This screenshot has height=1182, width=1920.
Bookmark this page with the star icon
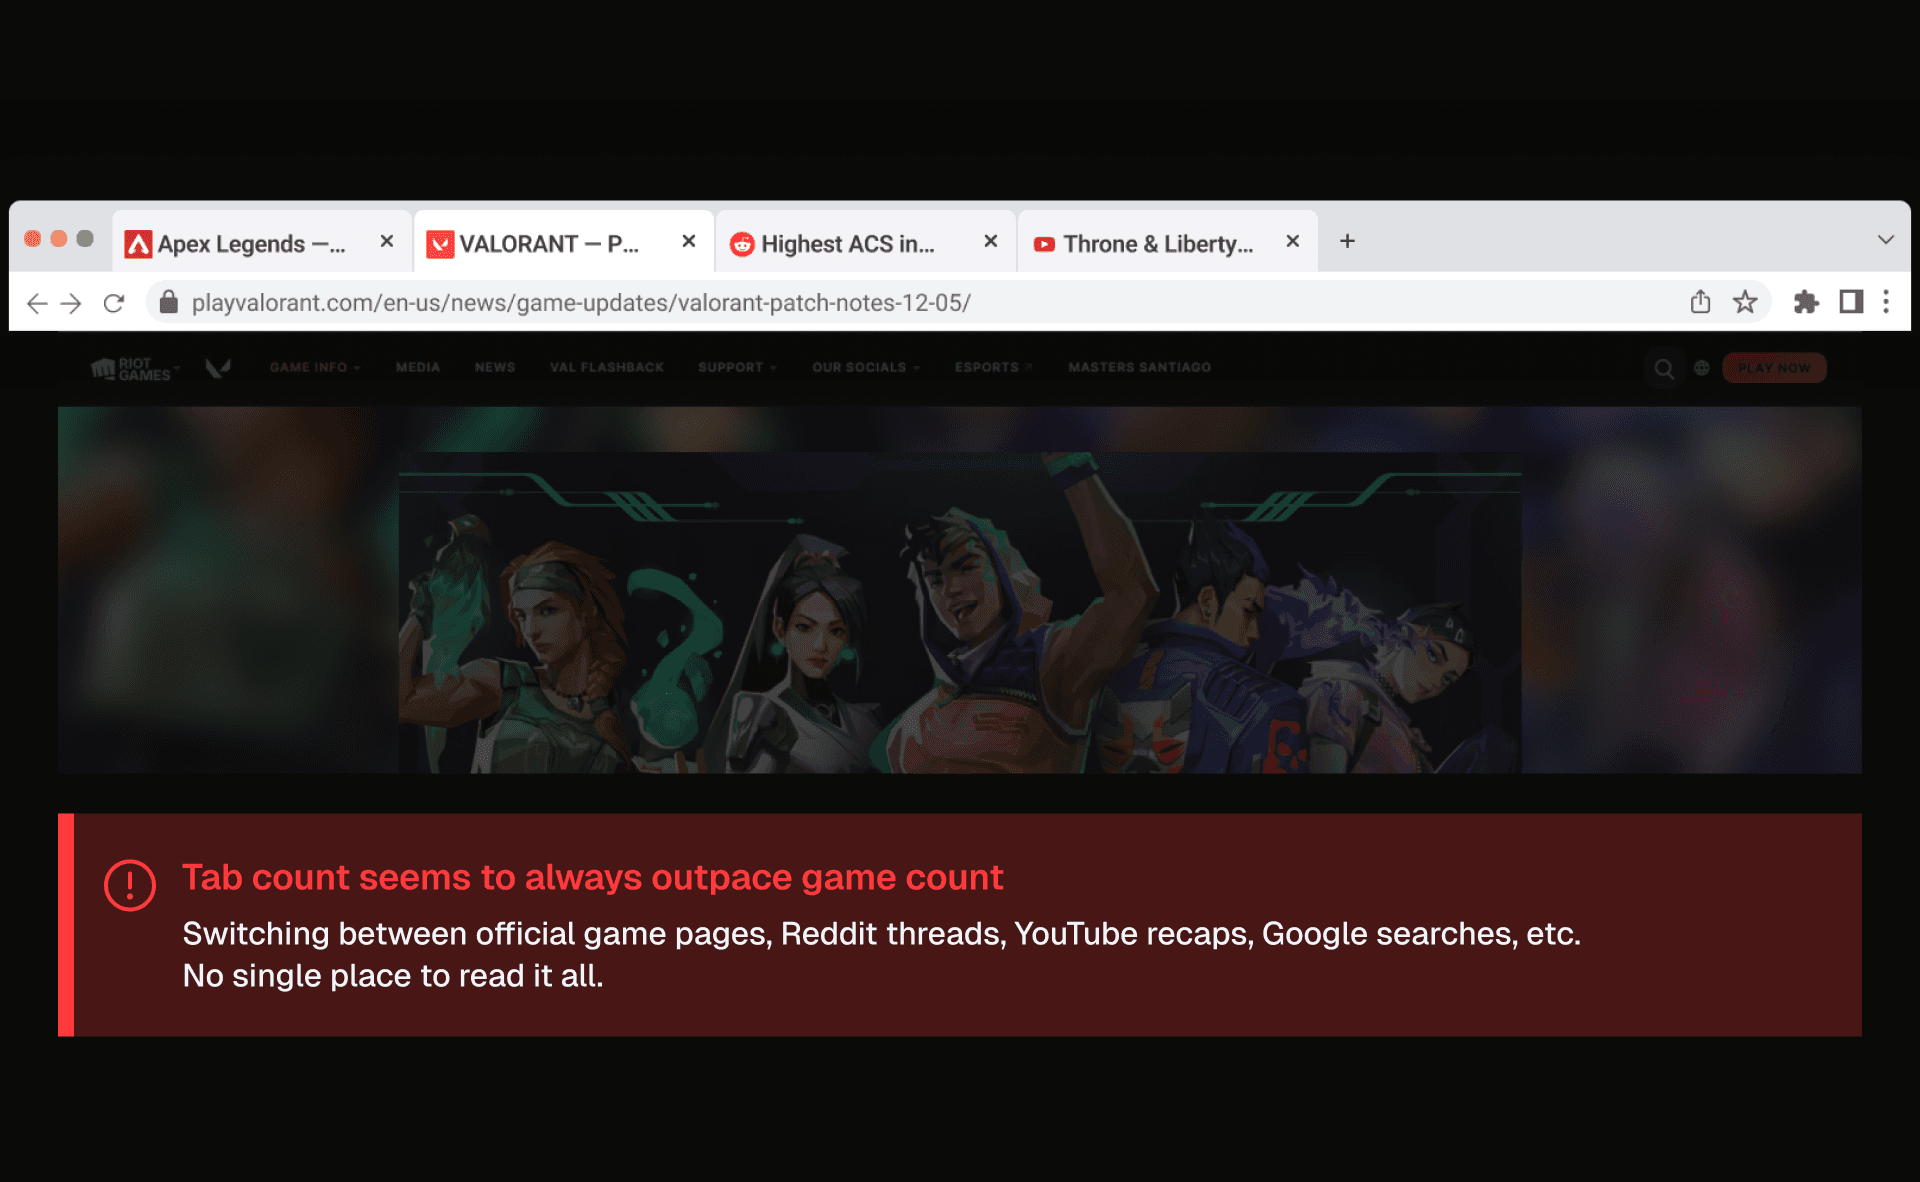coord(1745,302)
